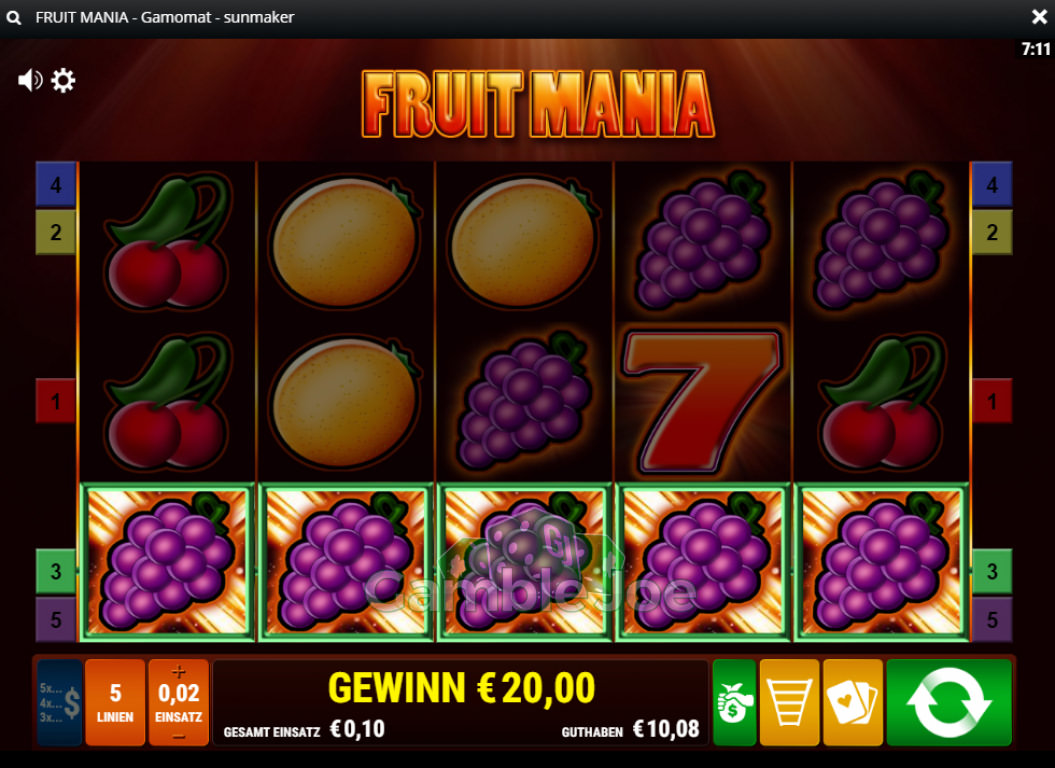Decrease bet with minus below Einsatz
Screen dimensions: 1055x768
(x=178, y=736)
